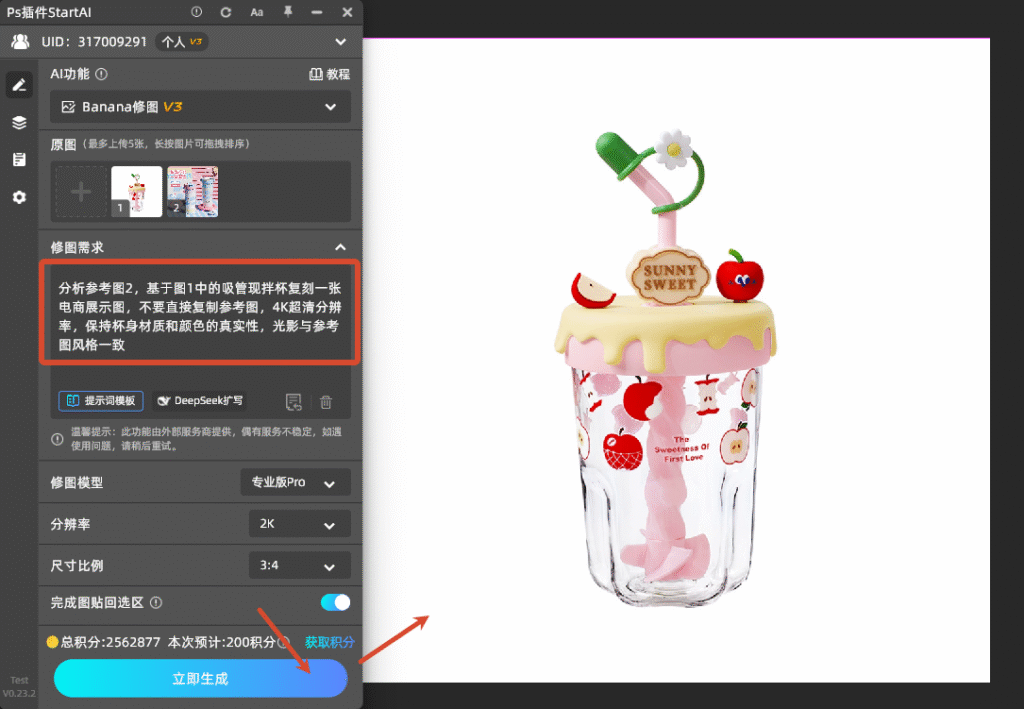Open the 获取积分 link

click(x=329, y=643)
